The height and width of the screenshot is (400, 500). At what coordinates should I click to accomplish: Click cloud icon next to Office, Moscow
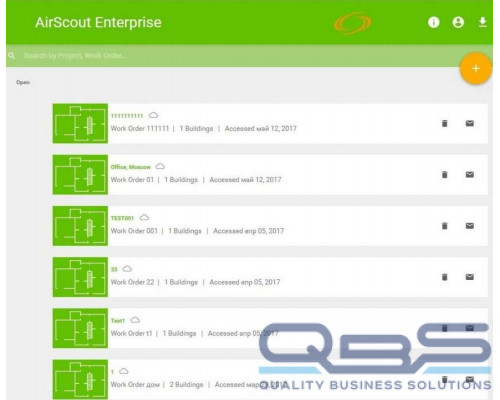tap(160, 166)
